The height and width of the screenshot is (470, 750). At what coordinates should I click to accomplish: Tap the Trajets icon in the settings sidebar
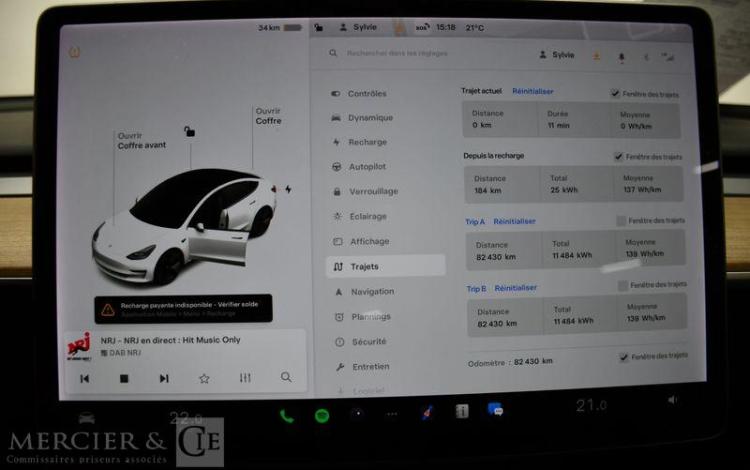pos(338,266)
